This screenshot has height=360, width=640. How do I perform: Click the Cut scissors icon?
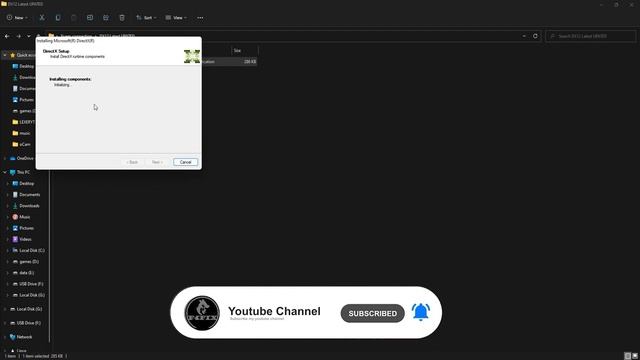[x=42, y=18]
